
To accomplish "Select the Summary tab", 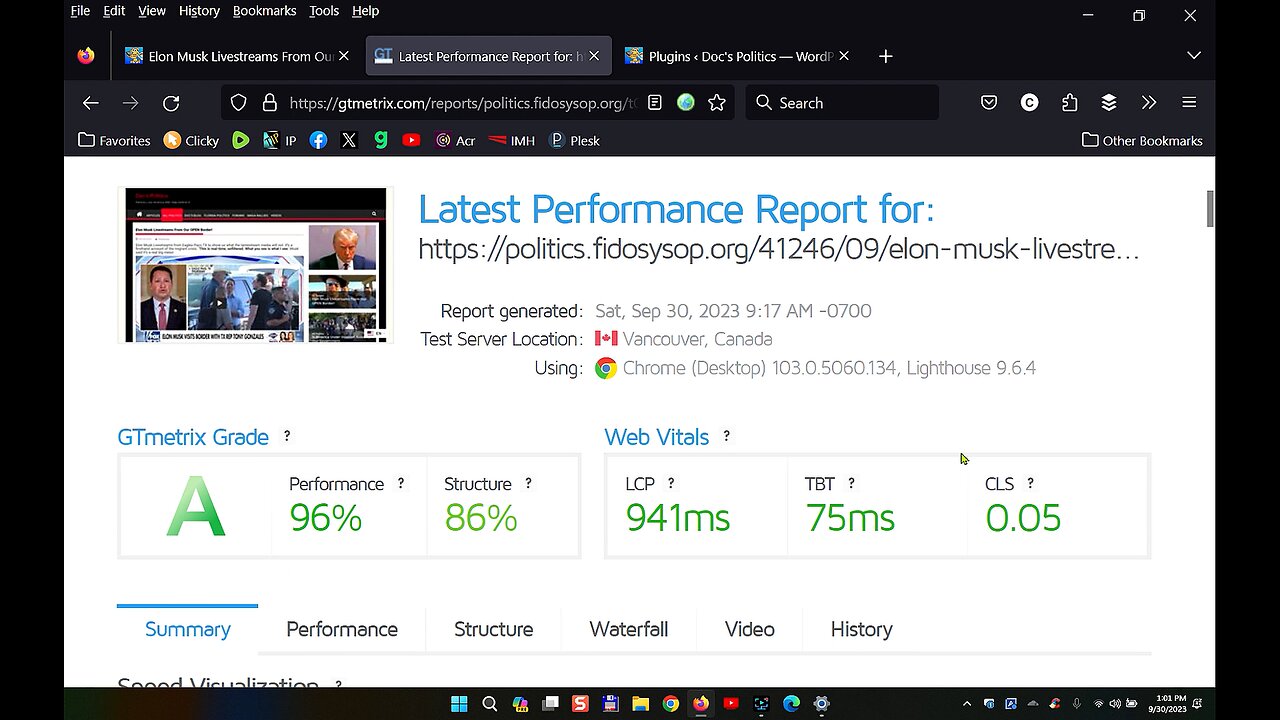I will tap(188, 629).
